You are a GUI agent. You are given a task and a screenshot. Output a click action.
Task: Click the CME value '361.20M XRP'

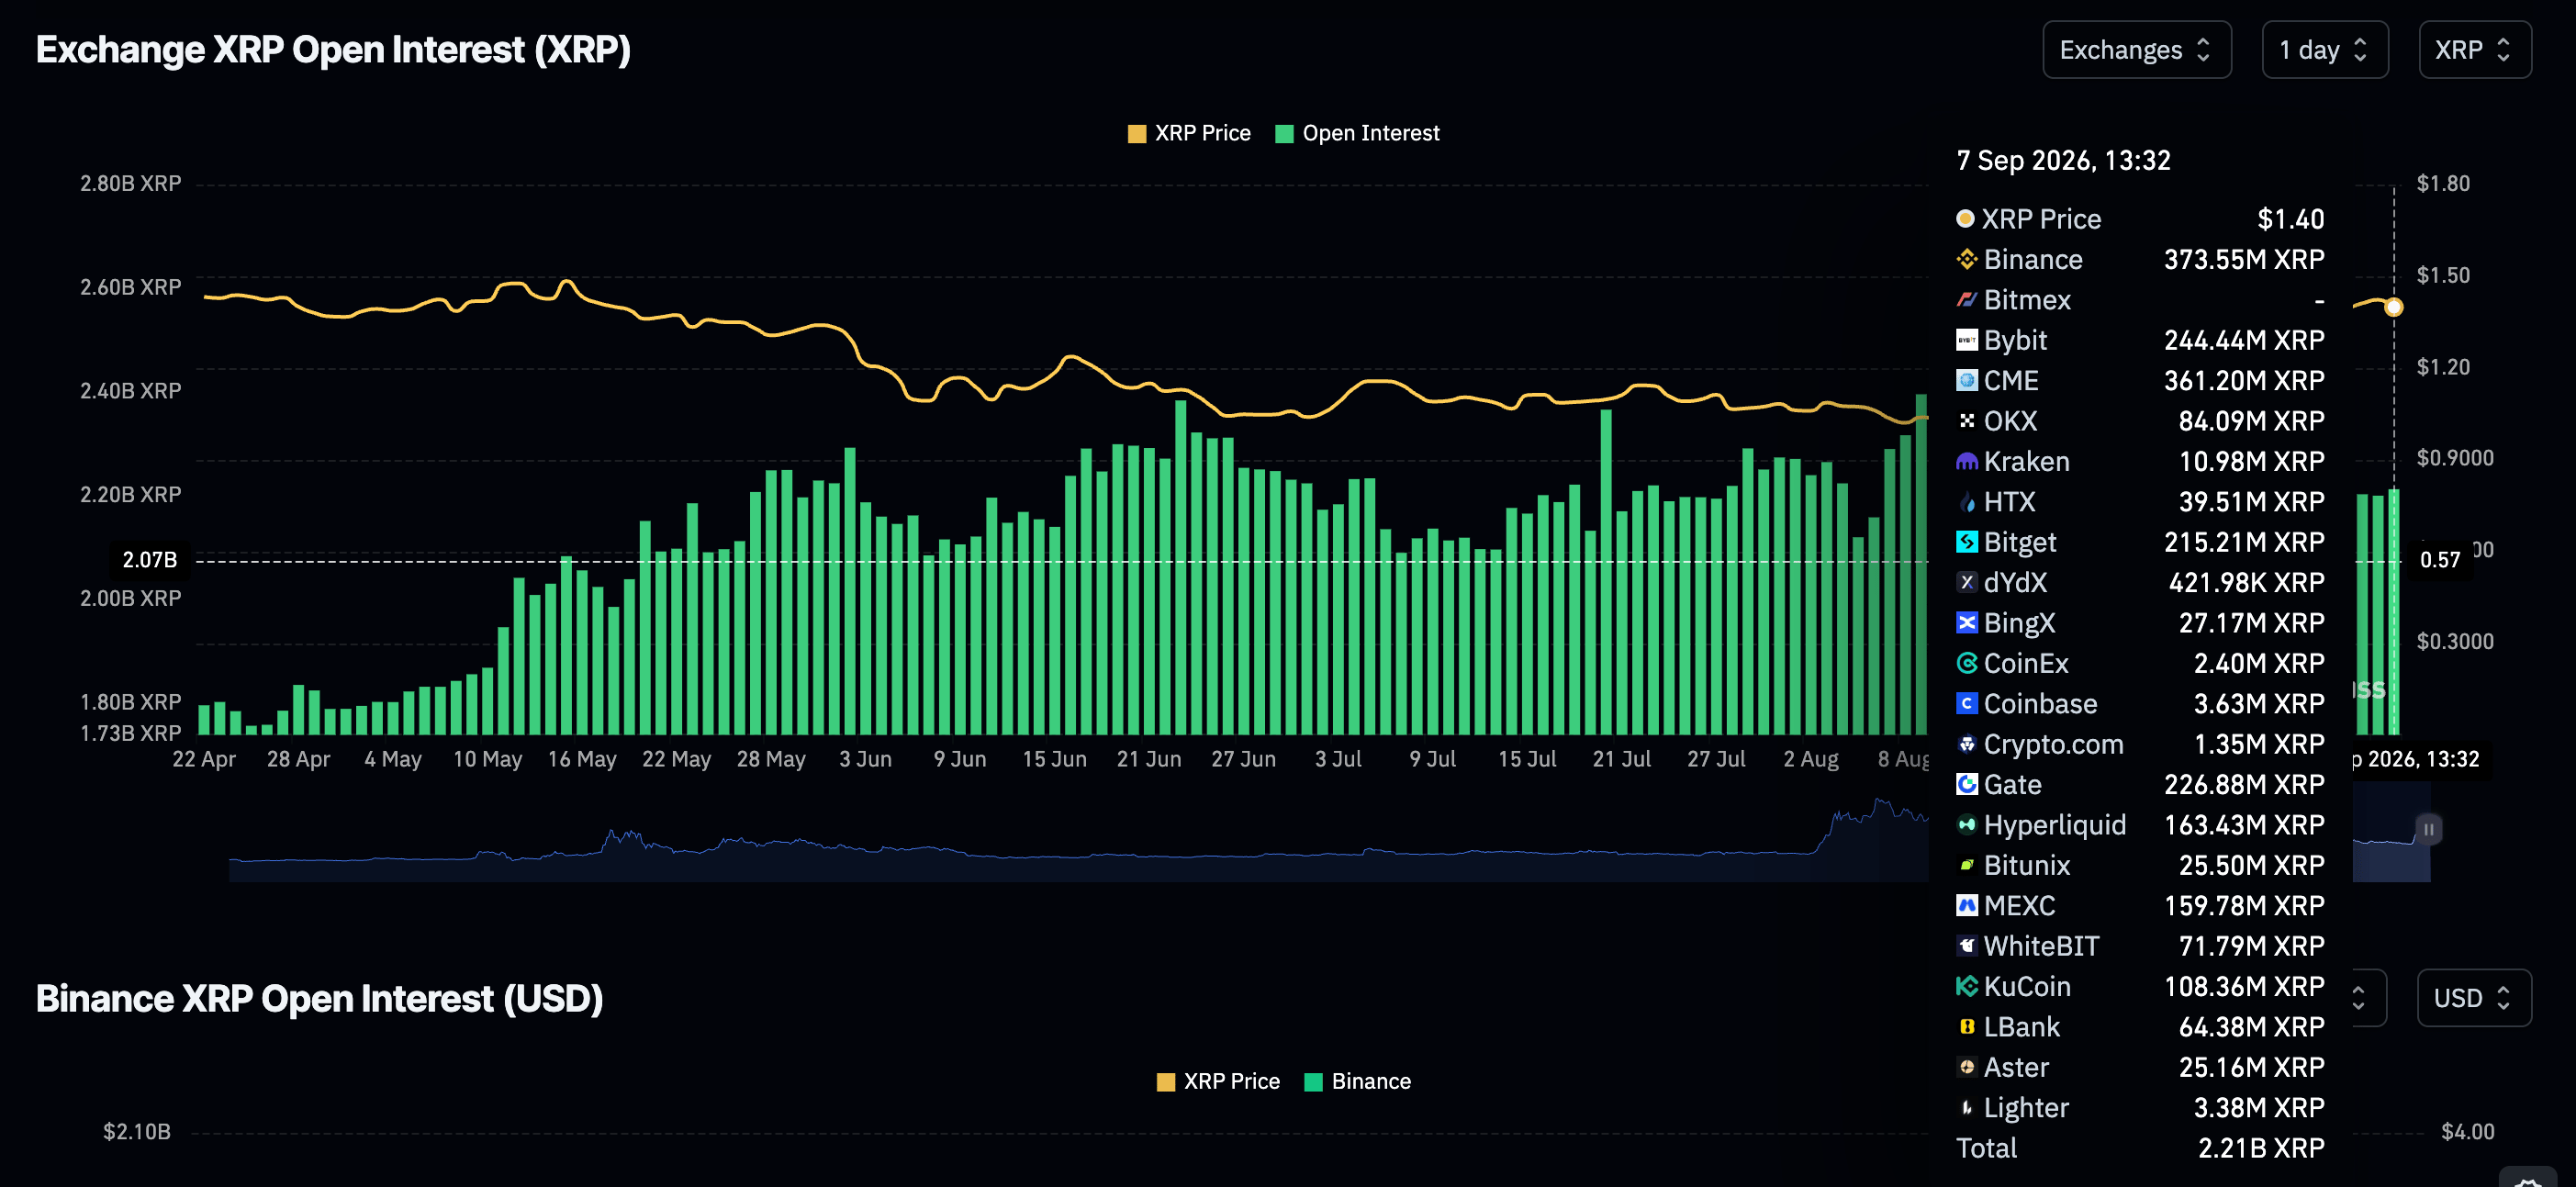point(2244,381)
